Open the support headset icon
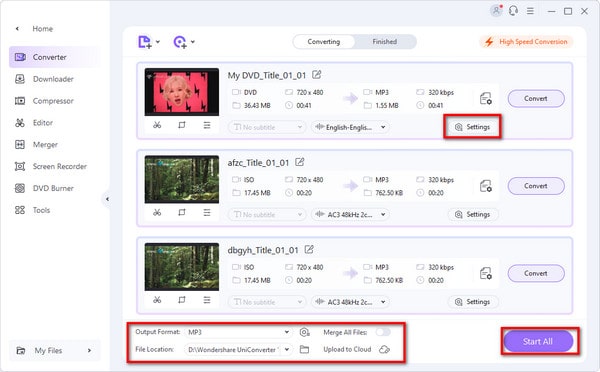This screenshot has height=372, width=600. (x=513, y=11)
